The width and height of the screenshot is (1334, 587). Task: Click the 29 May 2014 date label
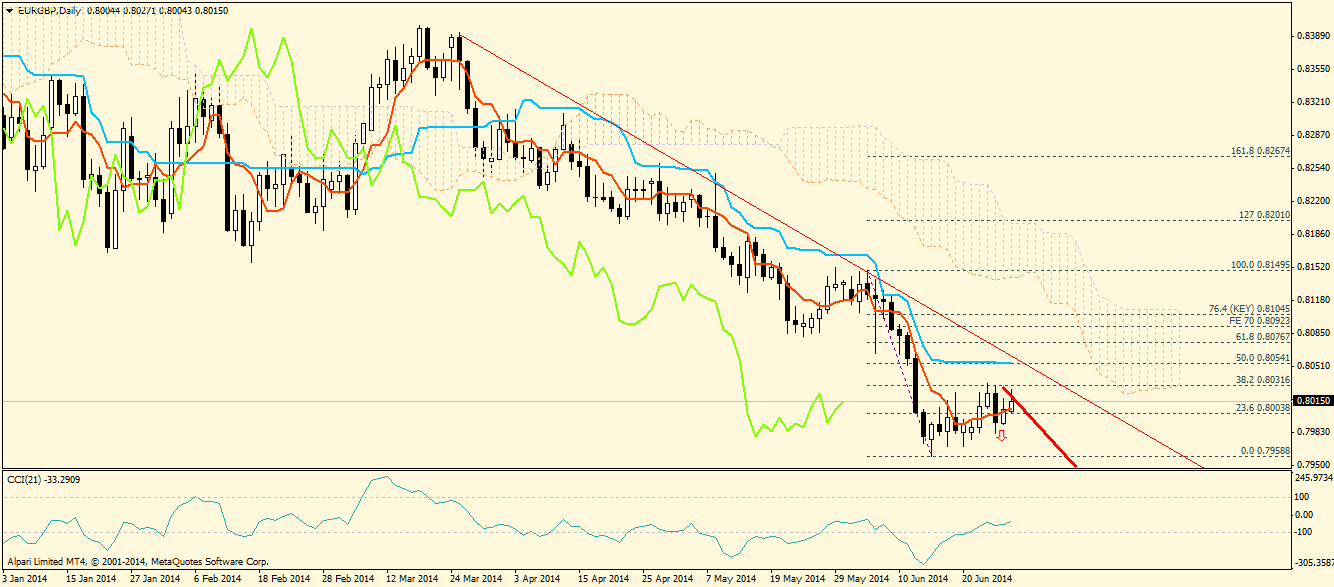coord(860,579)
